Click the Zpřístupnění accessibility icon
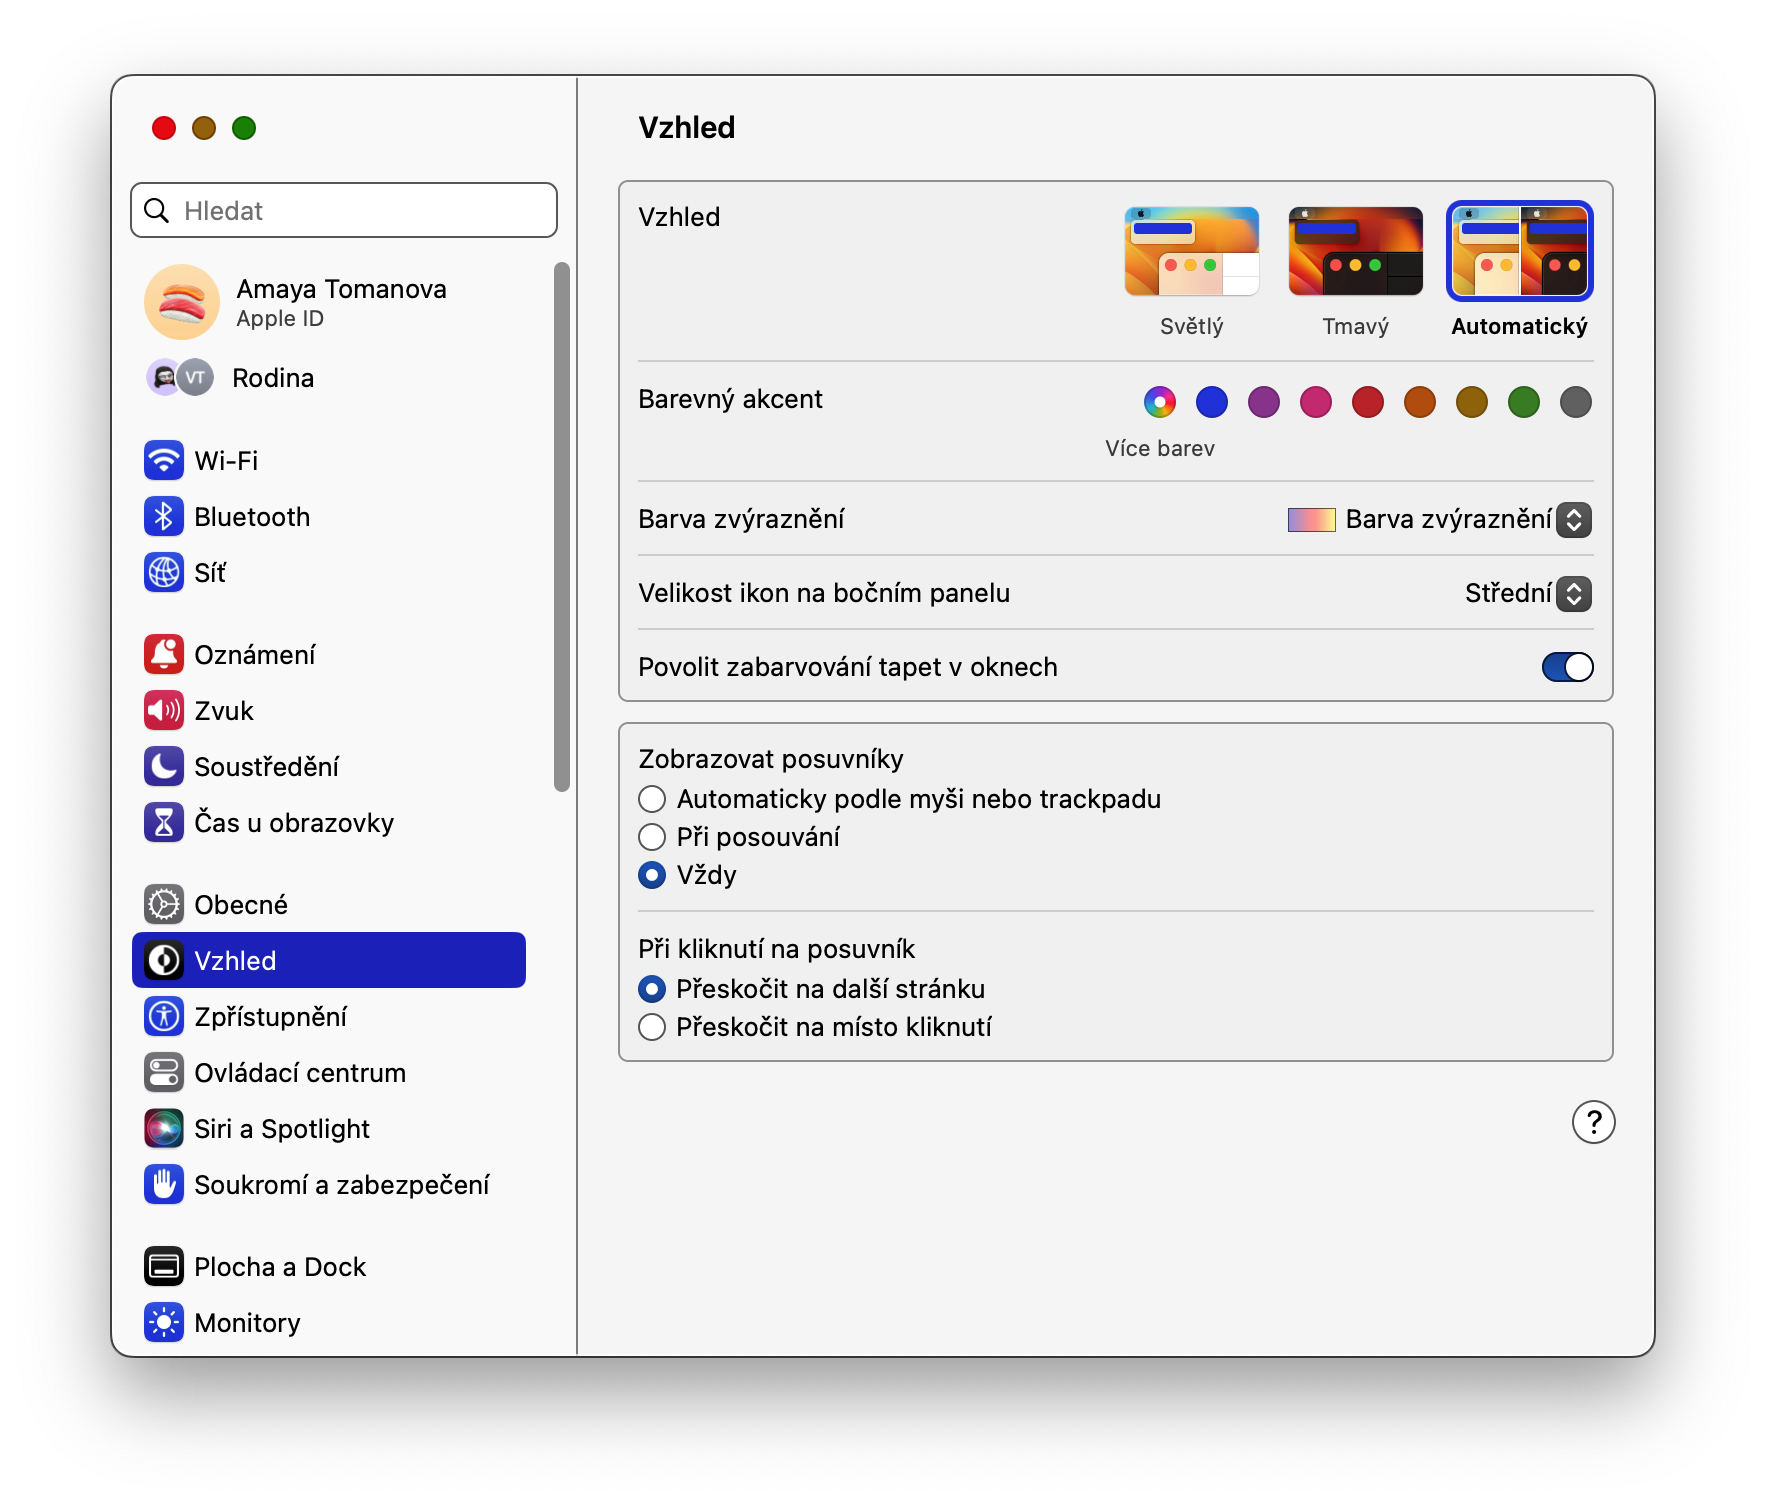This screenshot has height=1504, width=1766. (164, 1016)
